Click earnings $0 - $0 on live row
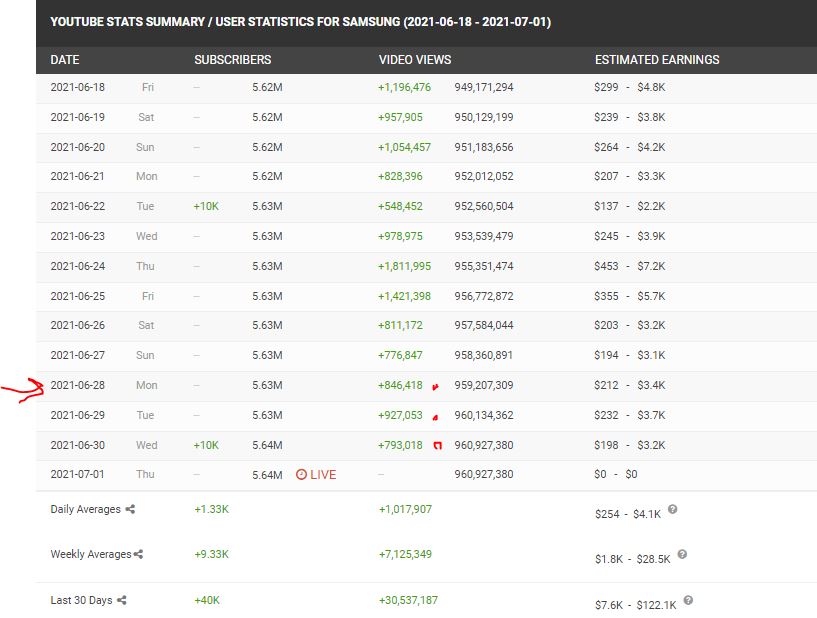Image resolution: width=817 pixels, height=618 pixels. pos(615,474)
